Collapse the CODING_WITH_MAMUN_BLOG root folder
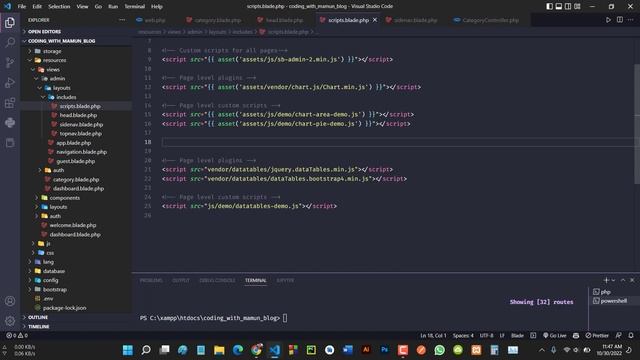640x360 pixels. coord(76,41)
